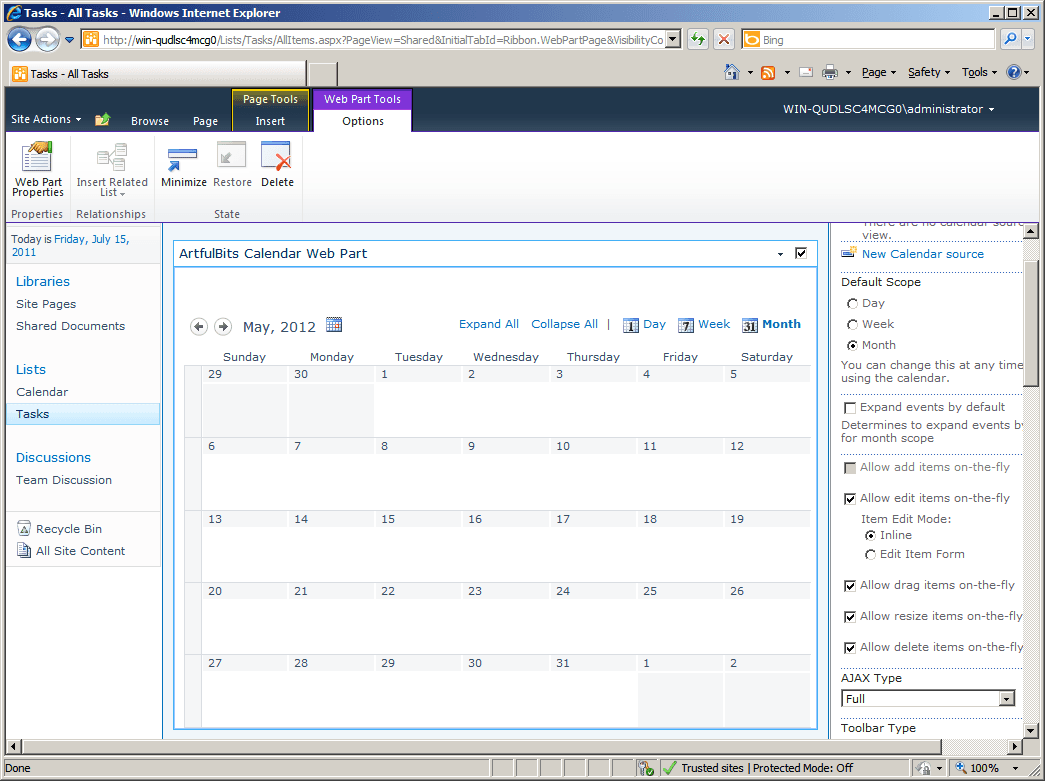
Task: Click the Day view calendar icon
Action: [x=630, y=325]
